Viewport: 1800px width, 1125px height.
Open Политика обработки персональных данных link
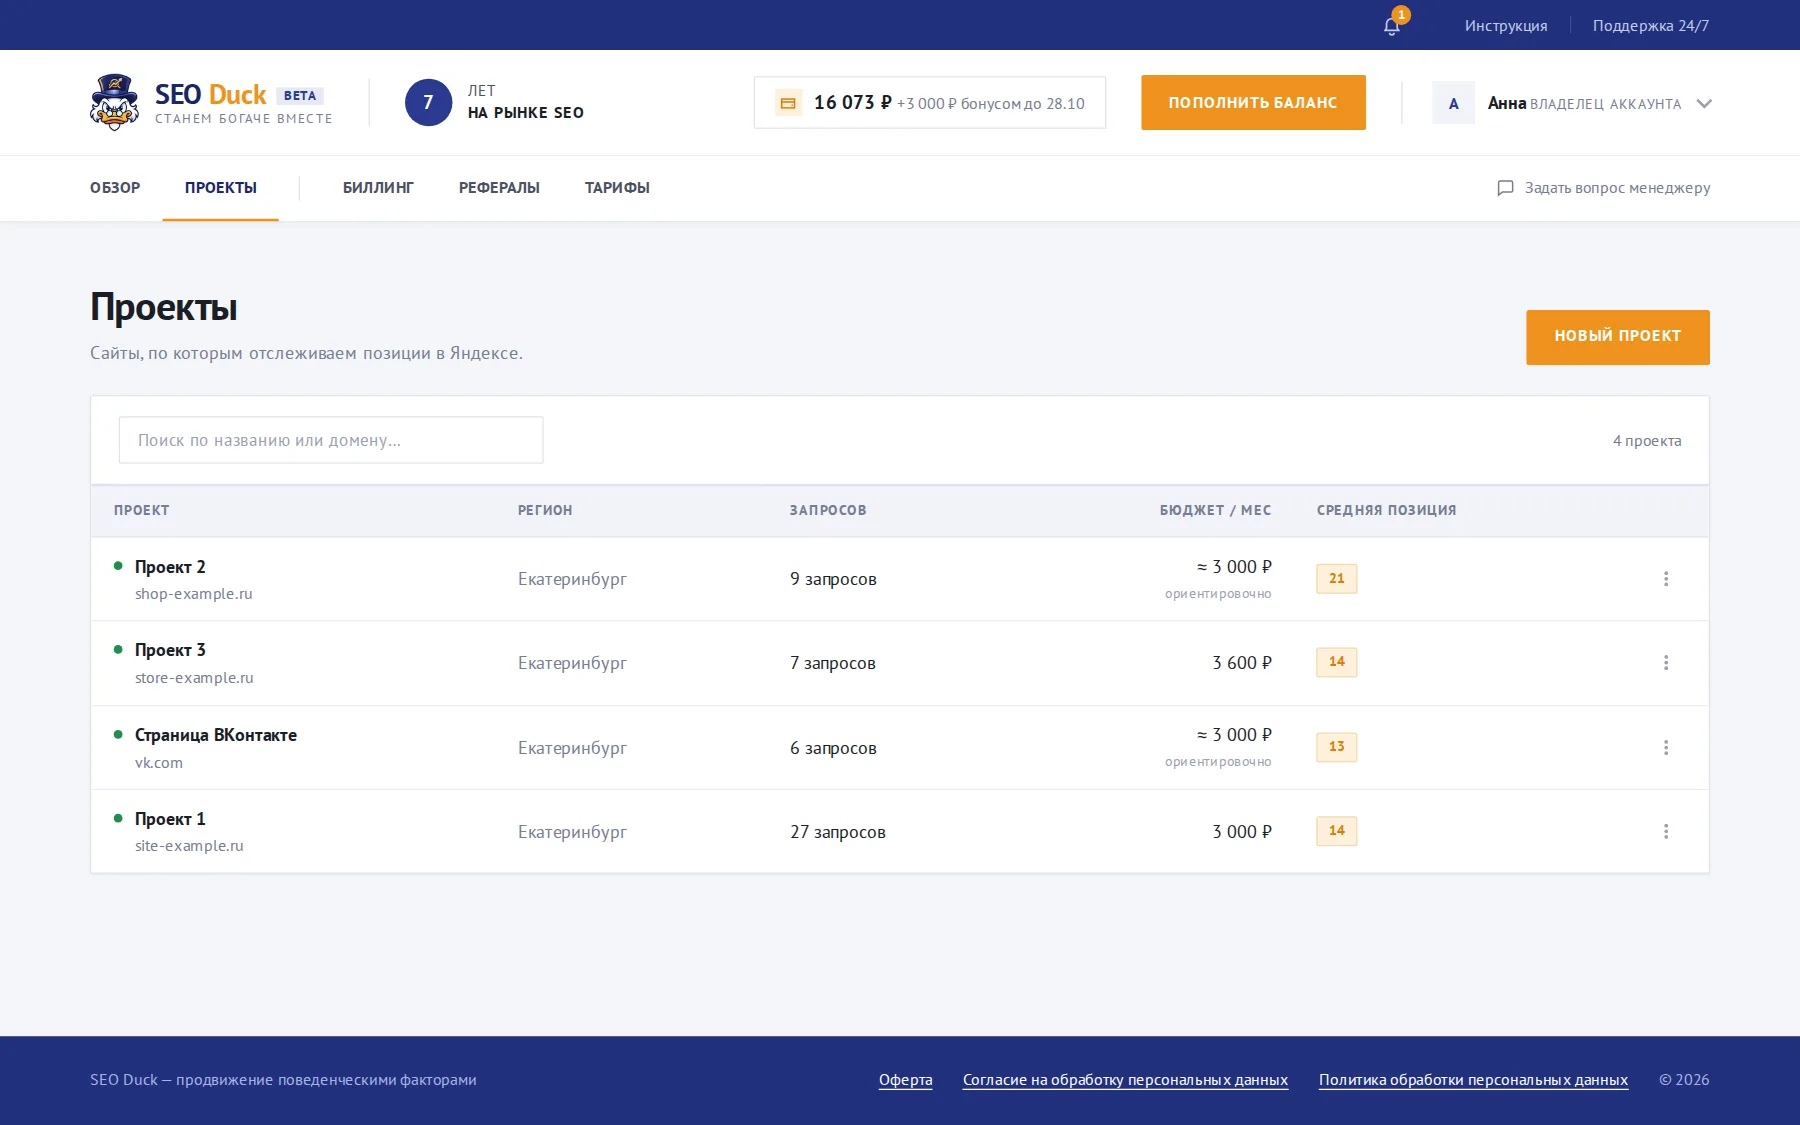point(1473,1080)
